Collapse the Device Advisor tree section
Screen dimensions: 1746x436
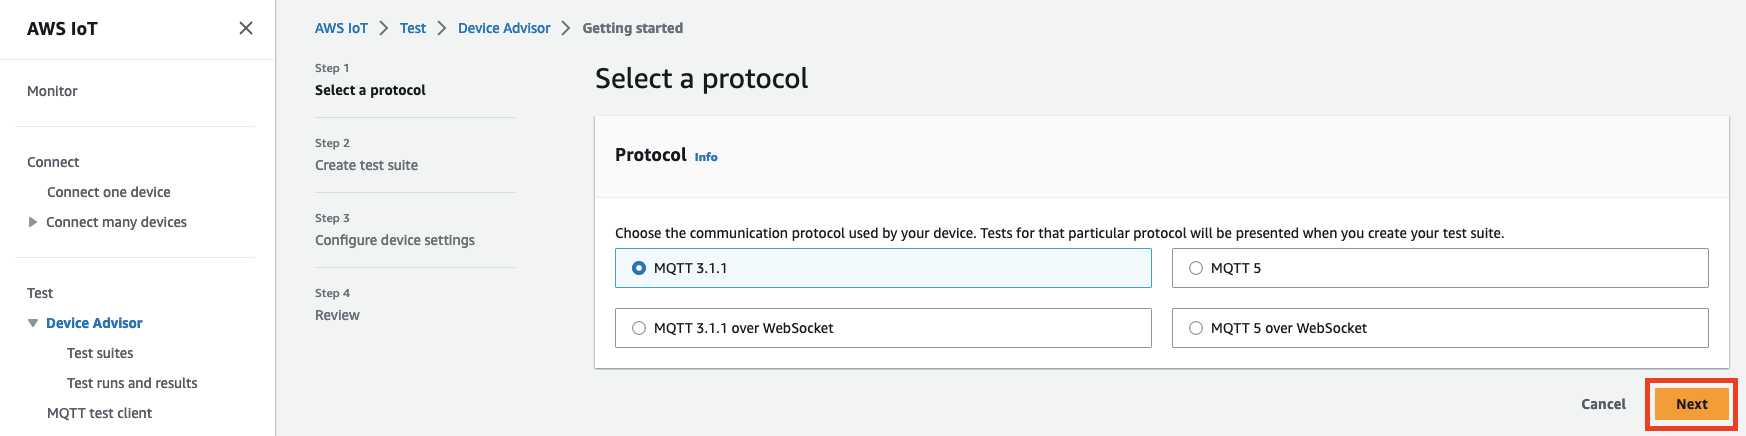[x=33, y=323]
